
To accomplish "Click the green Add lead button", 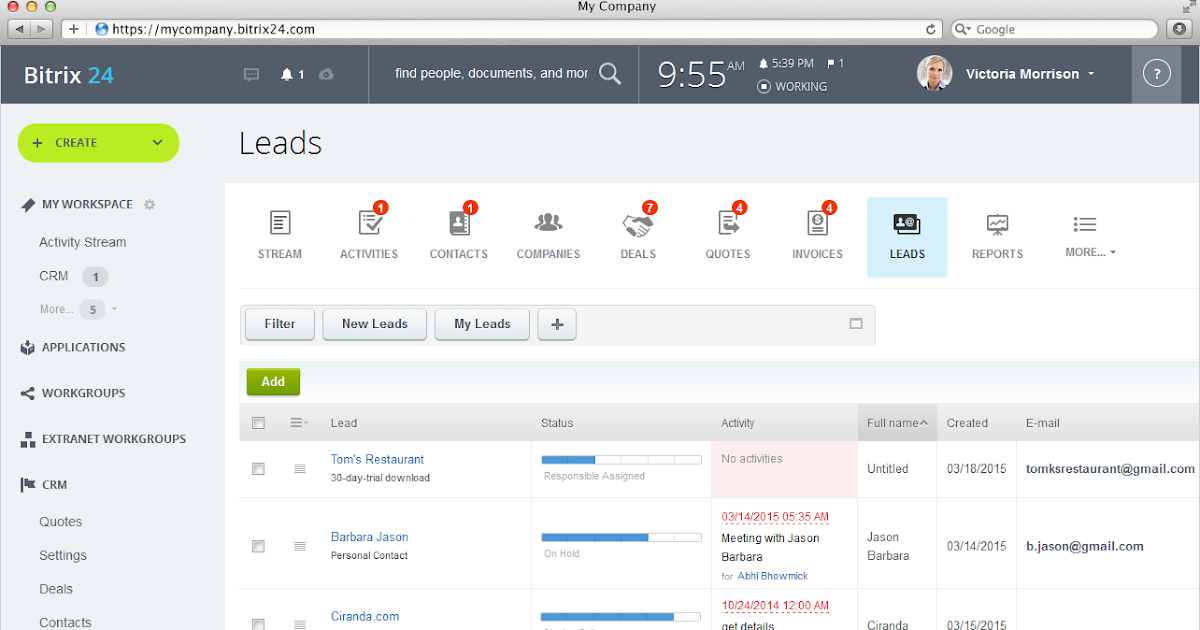I will click(273, 382).
